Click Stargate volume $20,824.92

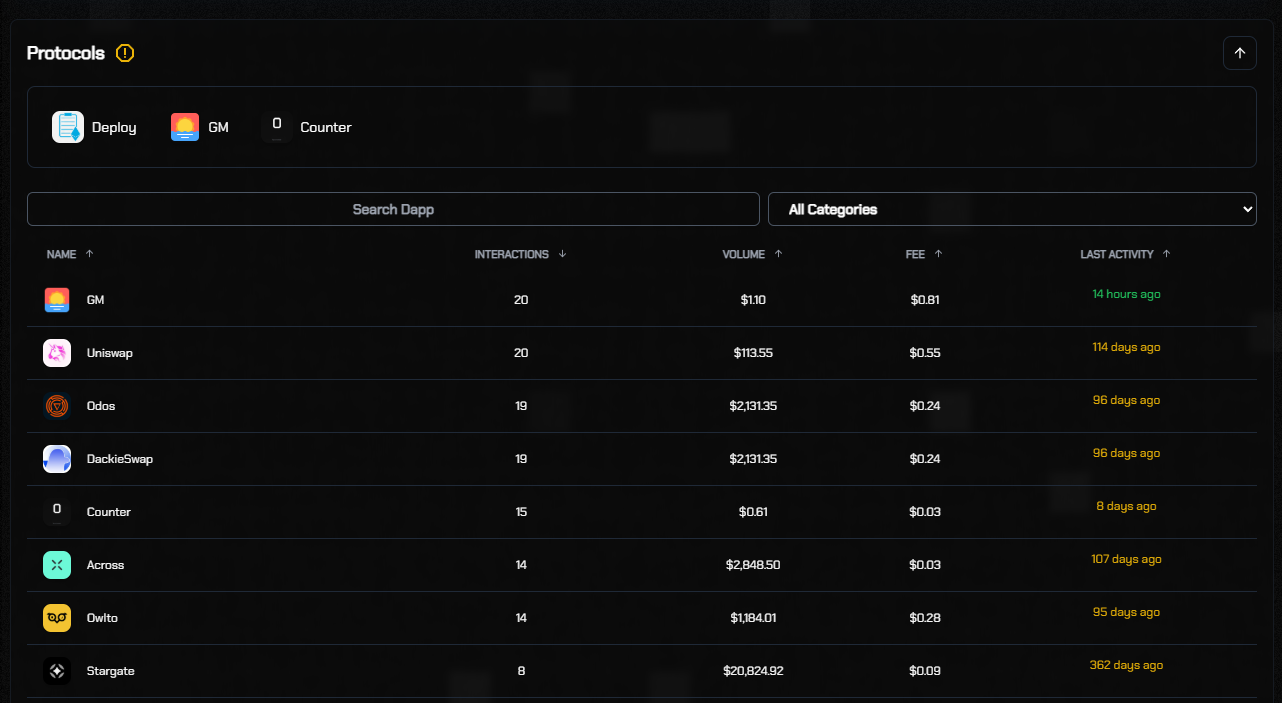point(753,671)
